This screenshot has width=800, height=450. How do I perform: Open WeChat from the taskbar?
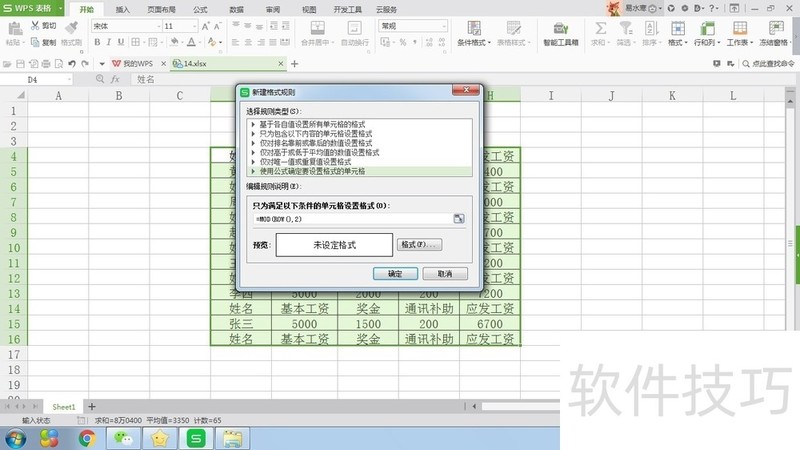pyautogui.click(x=123, y=438)
